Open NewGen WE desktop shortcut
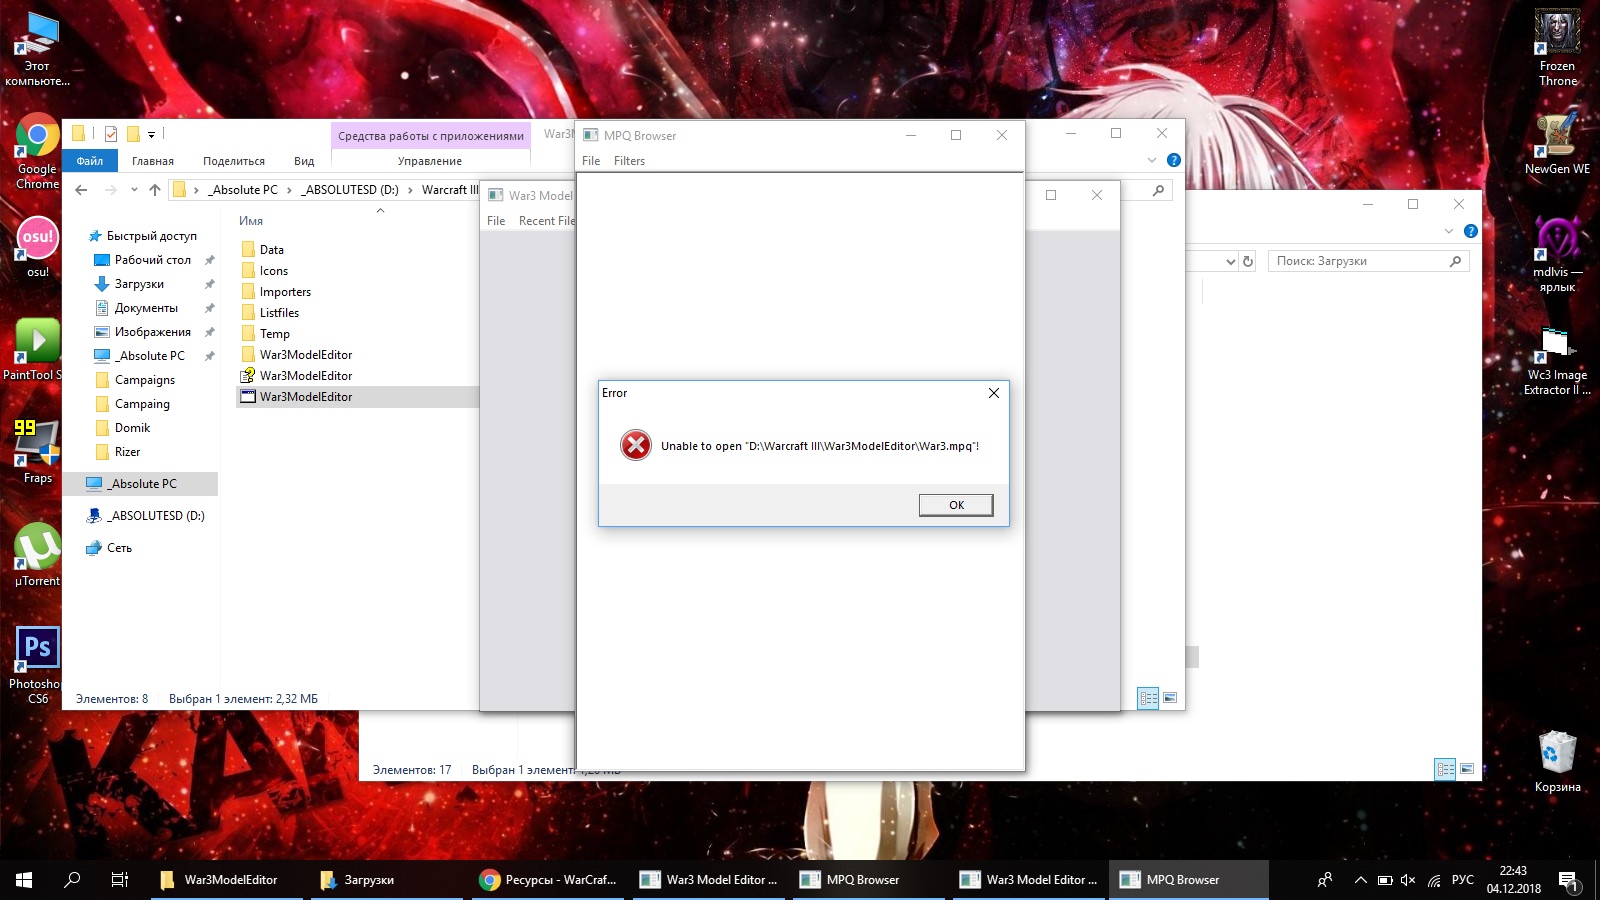The height and width of the screenshot is (900, 1600). click(1557, 142)
